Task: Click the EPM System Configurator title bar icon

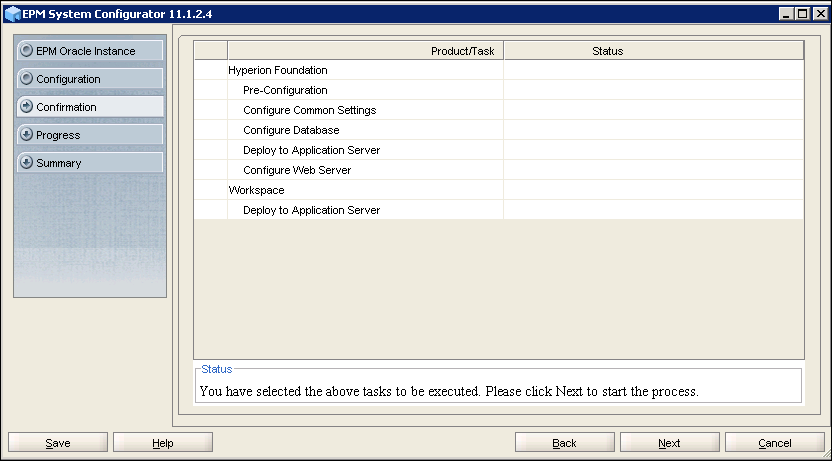Action: click(12, 14)
